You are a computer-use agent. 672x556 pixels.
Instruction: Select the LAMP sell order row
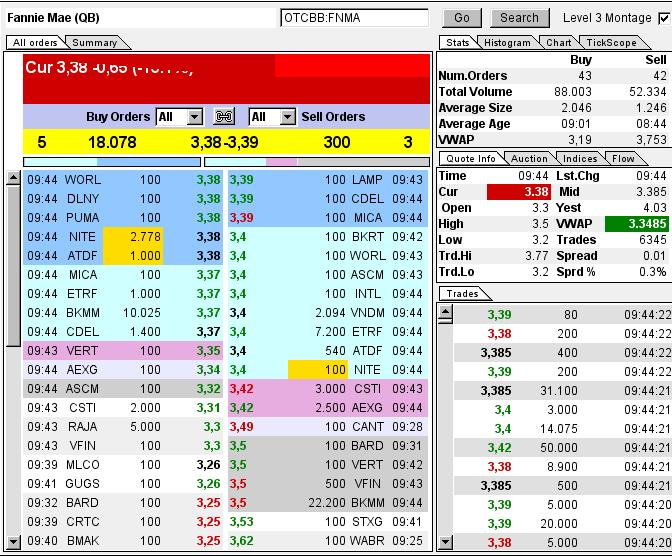pyautogui.click(x=328, y=180)
